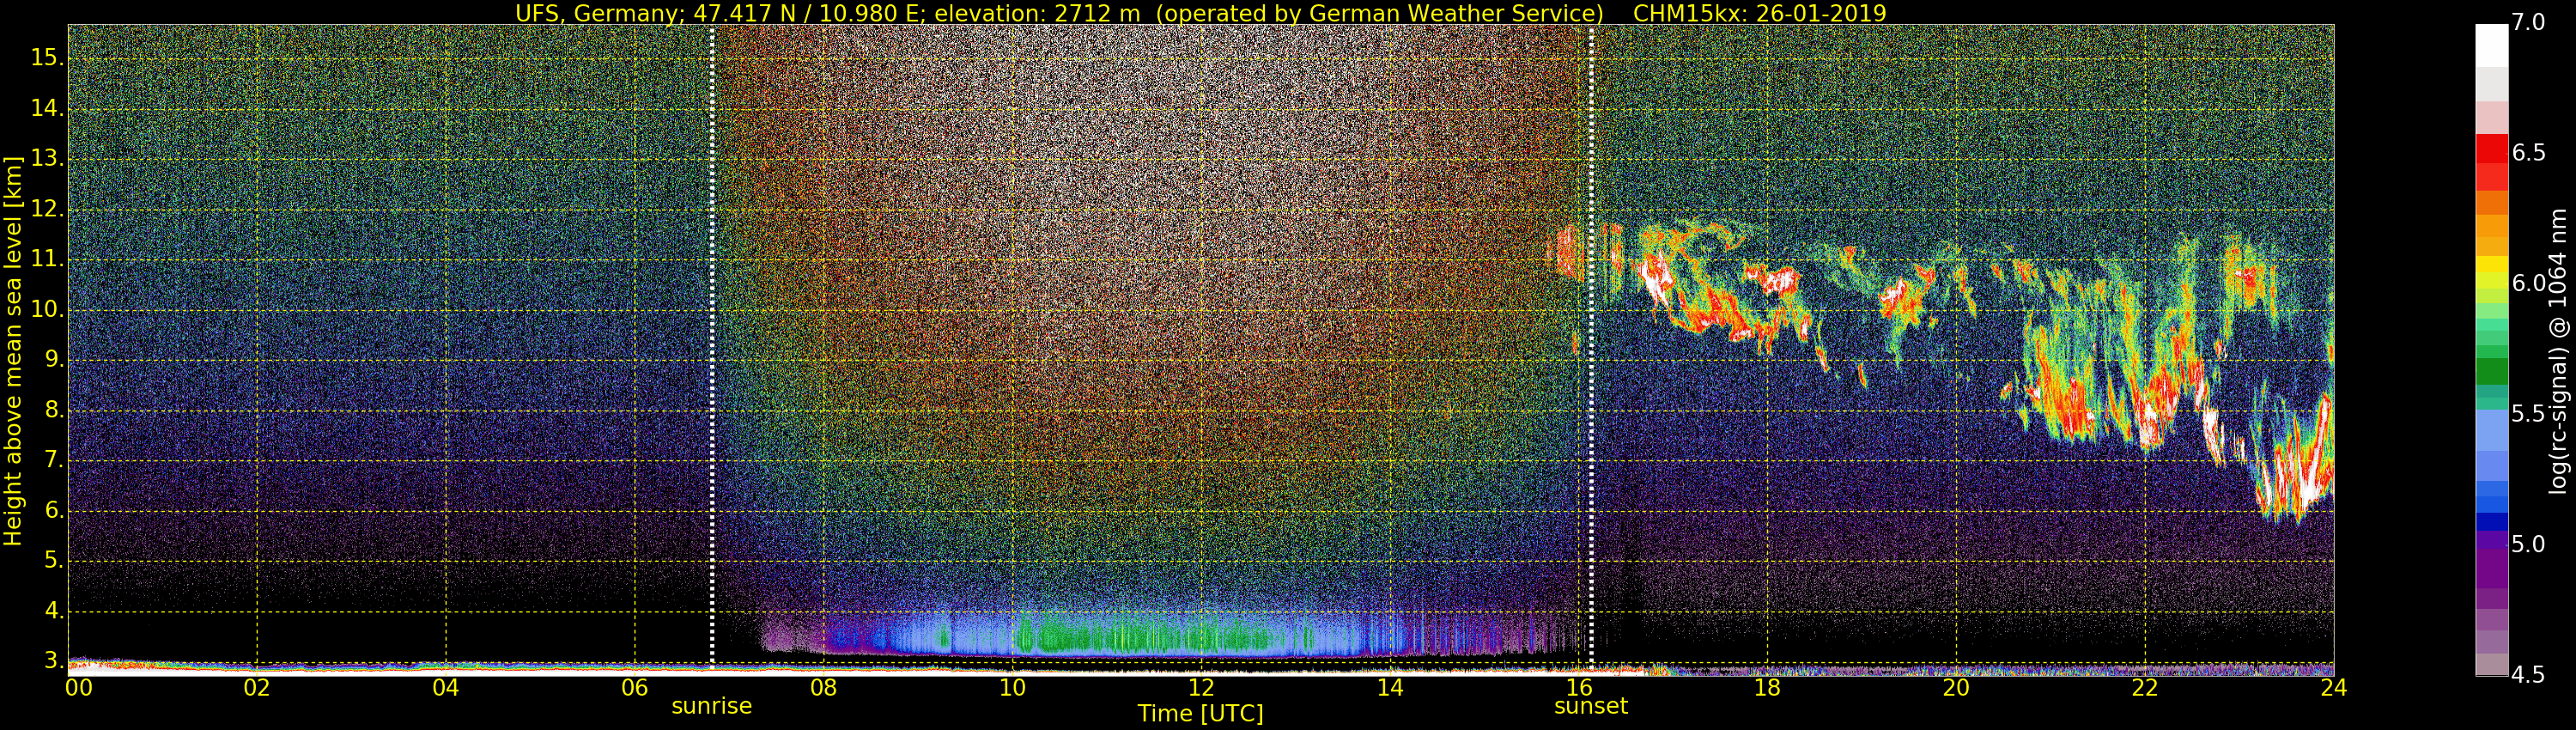This screenshot has height=730, width=2576.
Task: Click the '6.0' colorbar tick value
Action: 2529,283
